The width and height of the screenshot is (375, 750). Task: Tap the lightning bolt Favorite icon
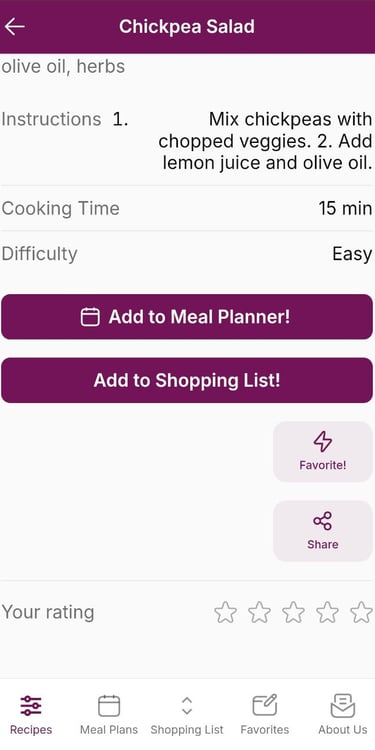[x=323, y=441]
